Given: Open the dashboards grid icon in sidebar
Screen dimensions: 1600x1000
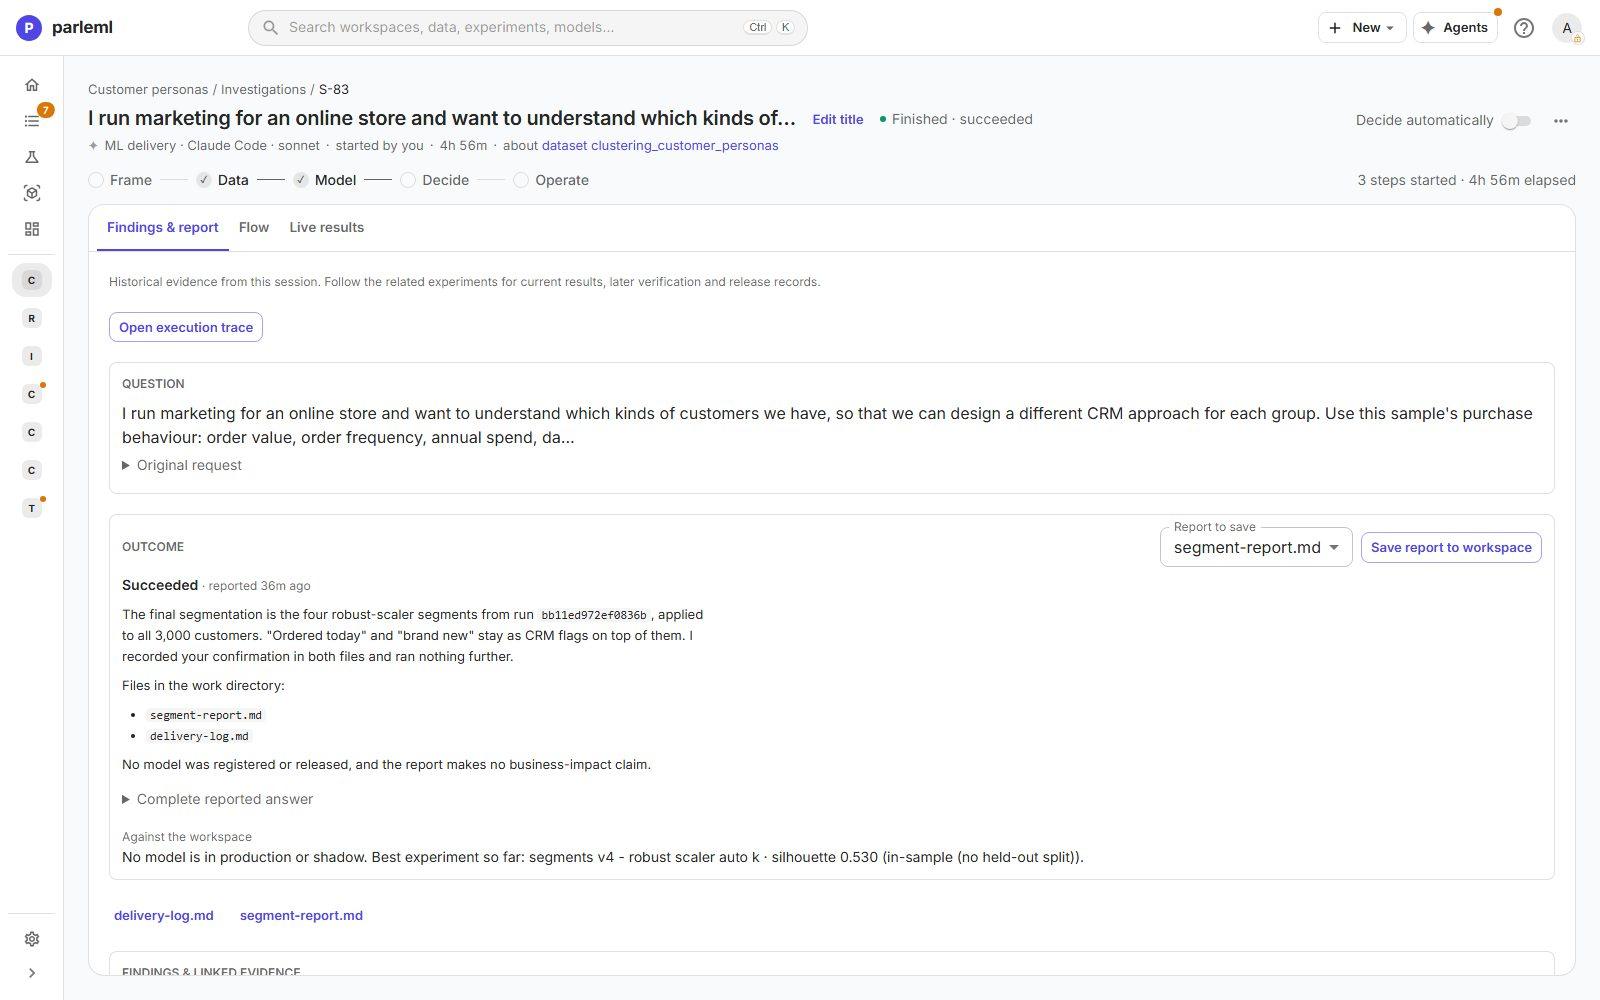Looking at the screenshot, I should [32, 229].
